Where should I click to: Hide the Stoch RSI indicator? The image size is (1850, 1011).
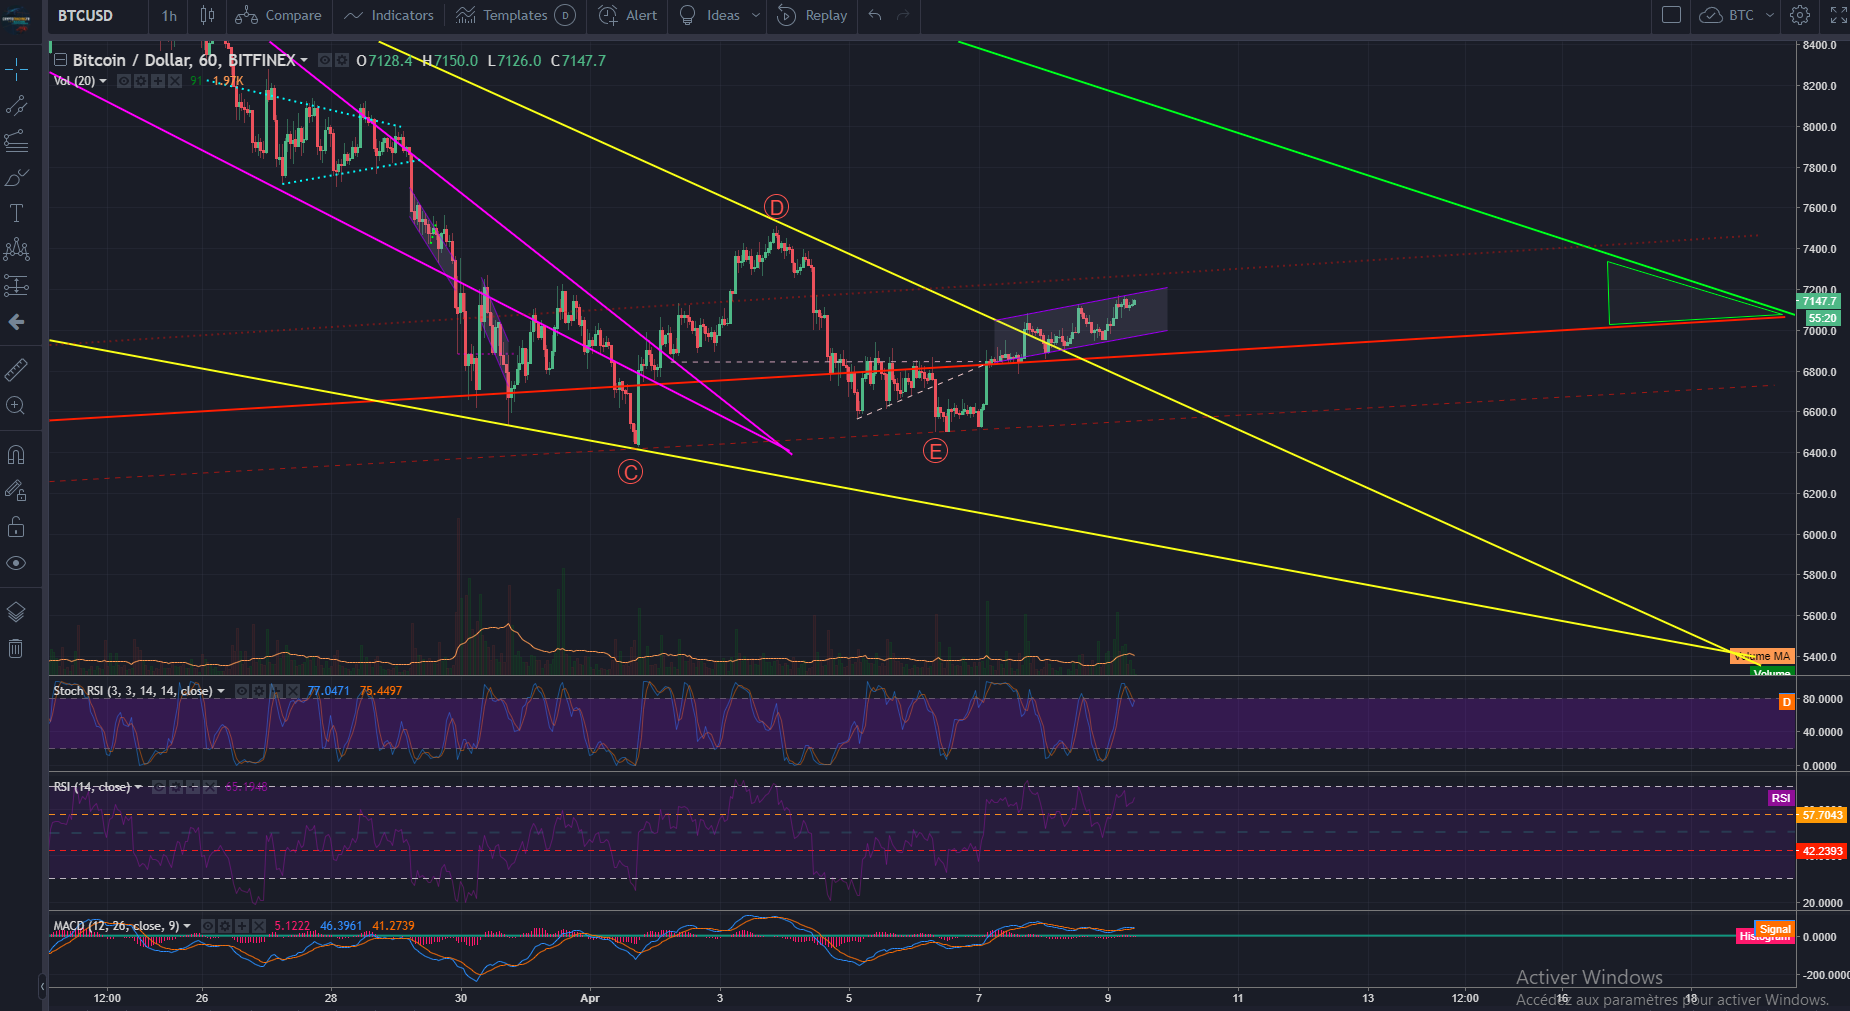[242, 691]
